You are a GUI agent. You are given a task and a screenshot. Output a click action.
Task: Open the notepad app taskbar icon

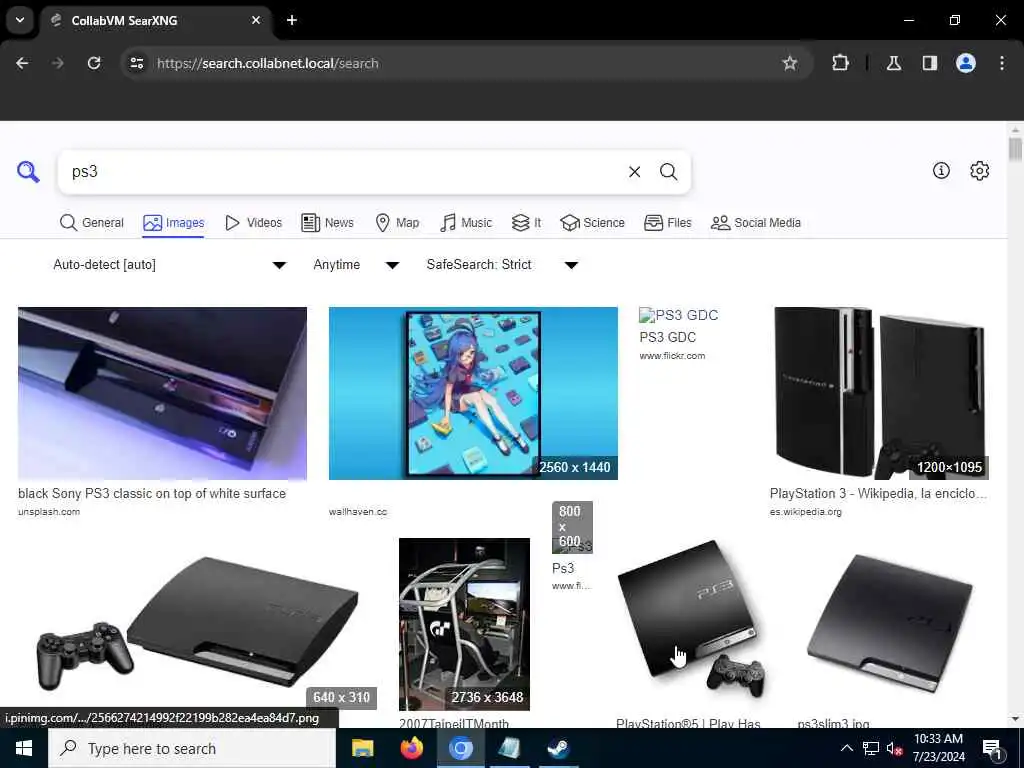pyautogui.click(x=509, y=748)
